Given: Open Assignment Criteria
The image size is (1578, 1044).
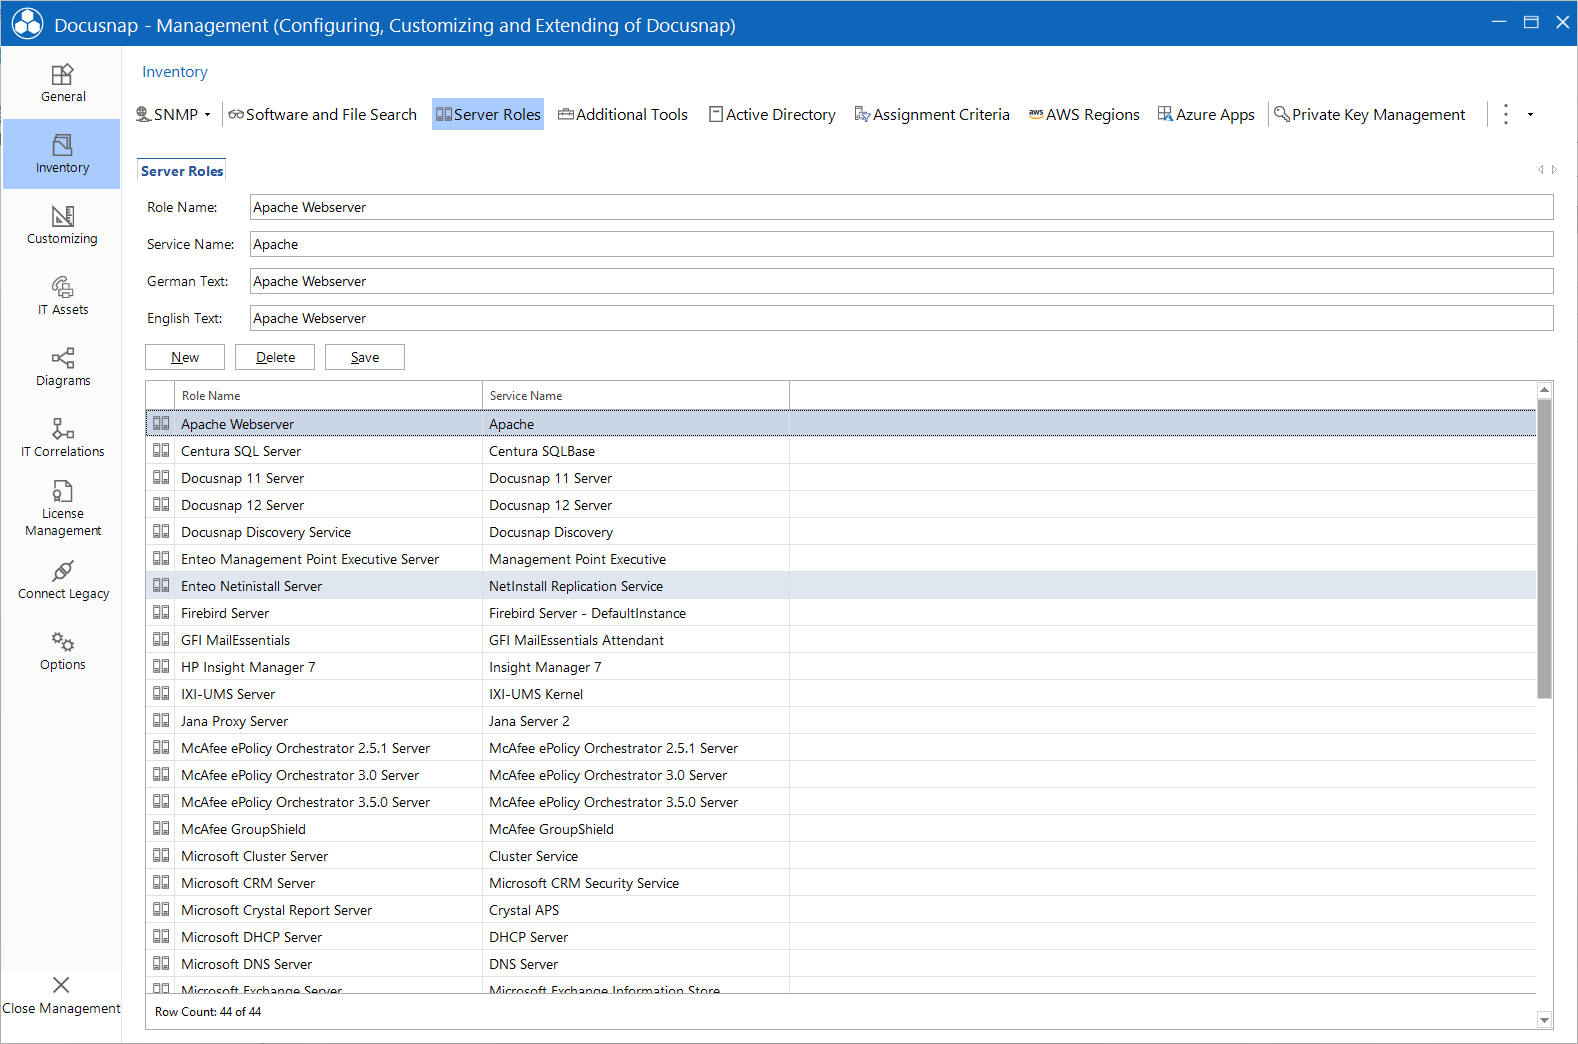Looking at the screenshot, I should point(932,115).
